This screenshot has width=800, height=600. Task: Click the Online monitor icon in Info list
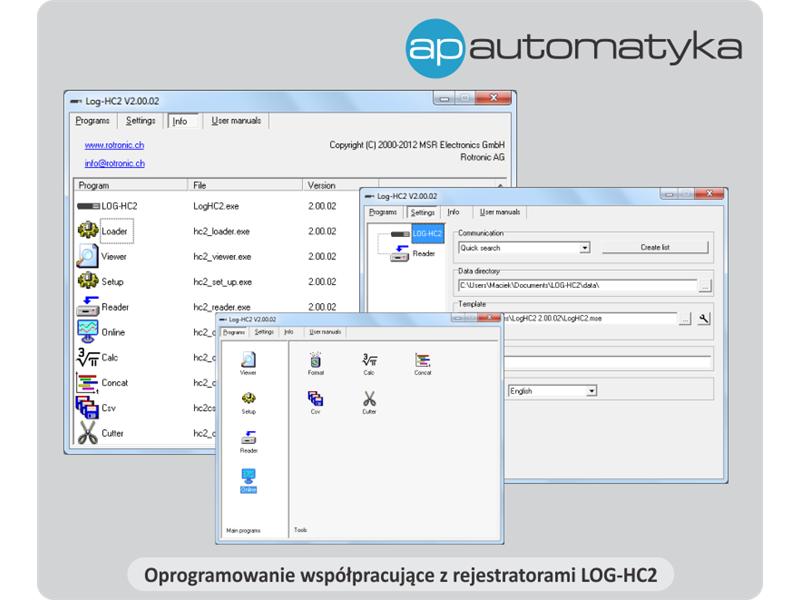(x=88, y=332)
